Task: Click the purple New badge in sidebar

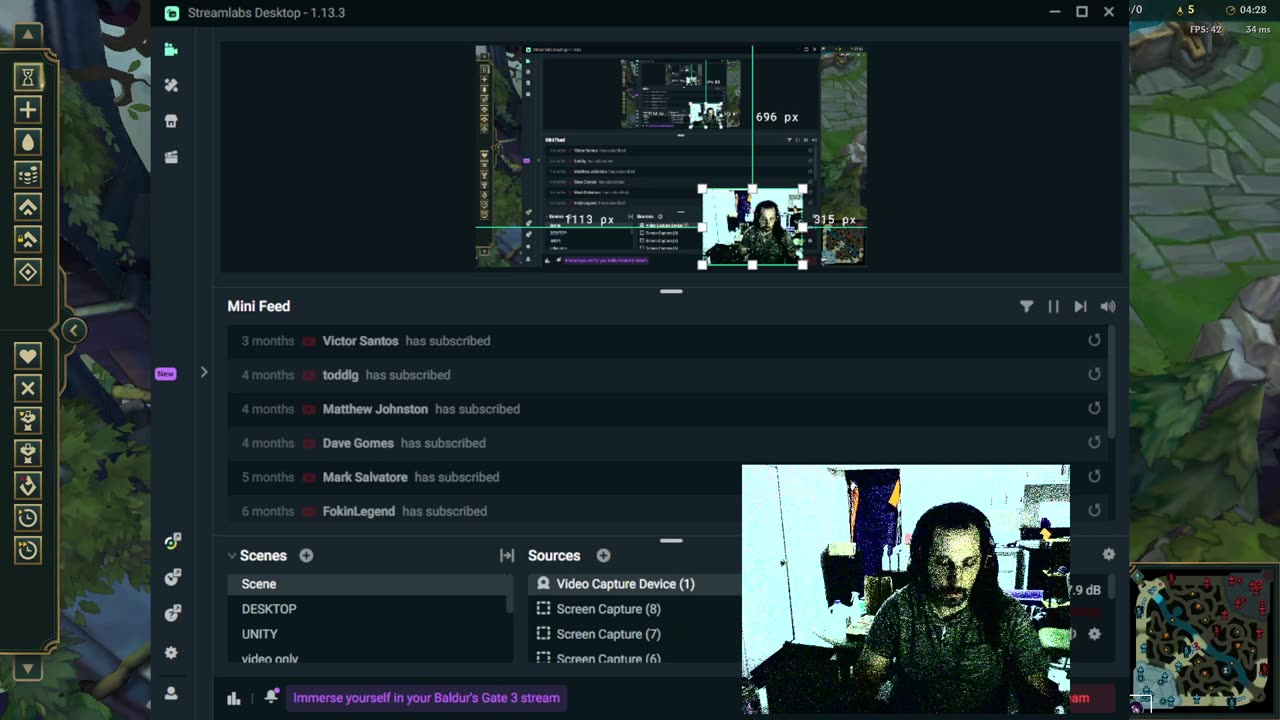Action: (166, 374)
